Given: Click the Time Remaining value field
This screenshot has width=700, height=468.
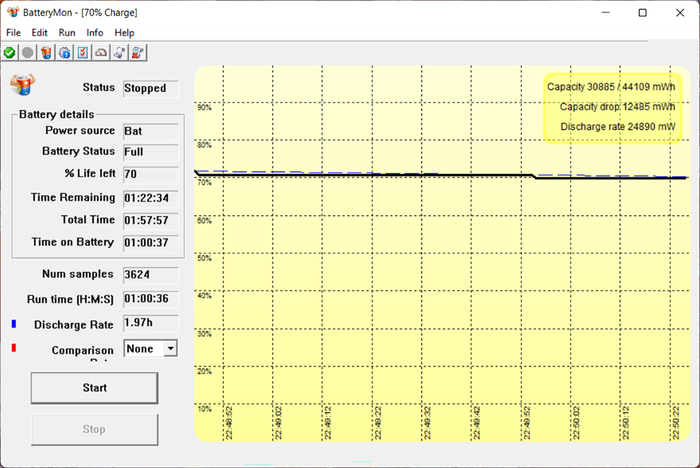Looking at the screenshot, I should pos(151,198).
